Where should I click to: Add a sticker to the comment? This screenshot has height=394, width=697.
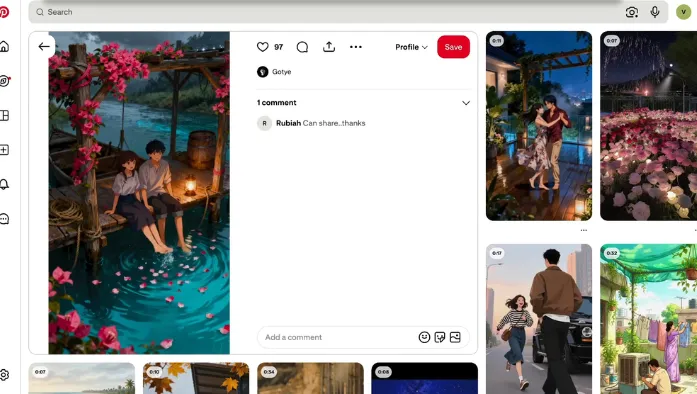click(440, 337)
